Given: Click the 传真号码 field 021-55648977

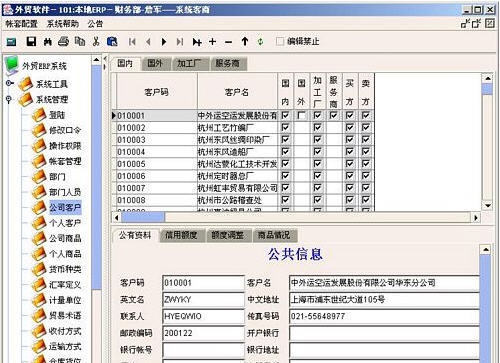Looking at the screenshot, I should click(x=384, y=316).
